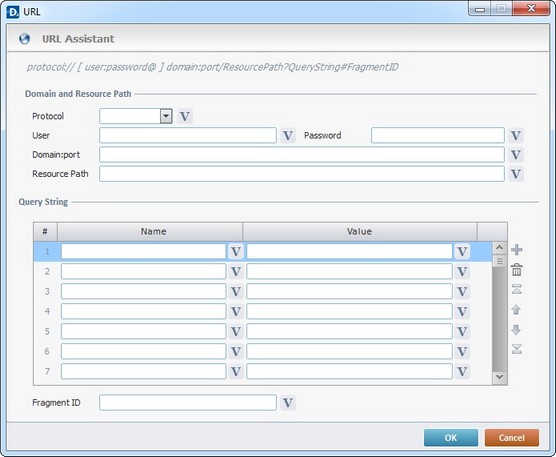Move selected query row down one
The width and height of the screenshot is (556, 457).
(516, 330)
